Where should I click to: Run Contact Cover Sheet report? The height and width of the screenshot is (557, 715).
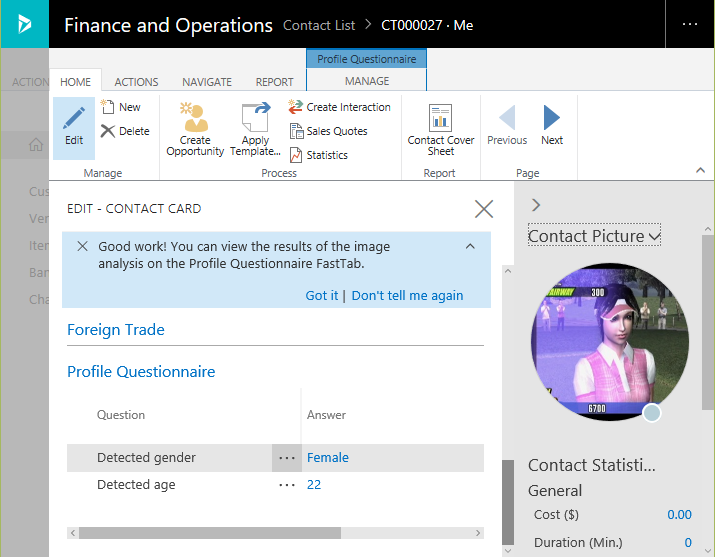[440, 130]
